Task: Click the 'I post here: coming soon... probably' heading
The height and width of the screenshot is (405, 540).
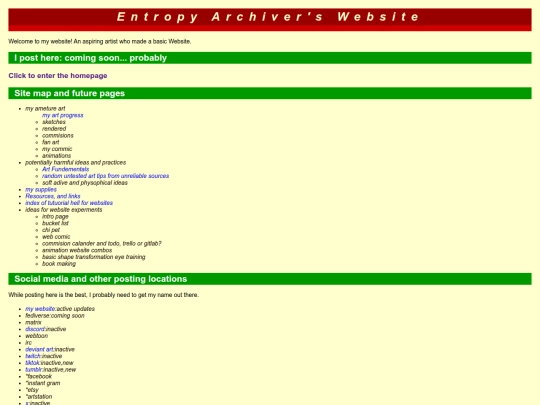Action: (270, 58)
